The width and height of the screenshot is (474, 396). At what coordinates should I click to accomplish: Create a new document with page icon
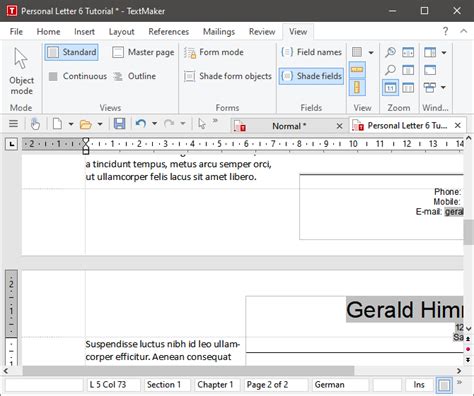pos(58,124)
